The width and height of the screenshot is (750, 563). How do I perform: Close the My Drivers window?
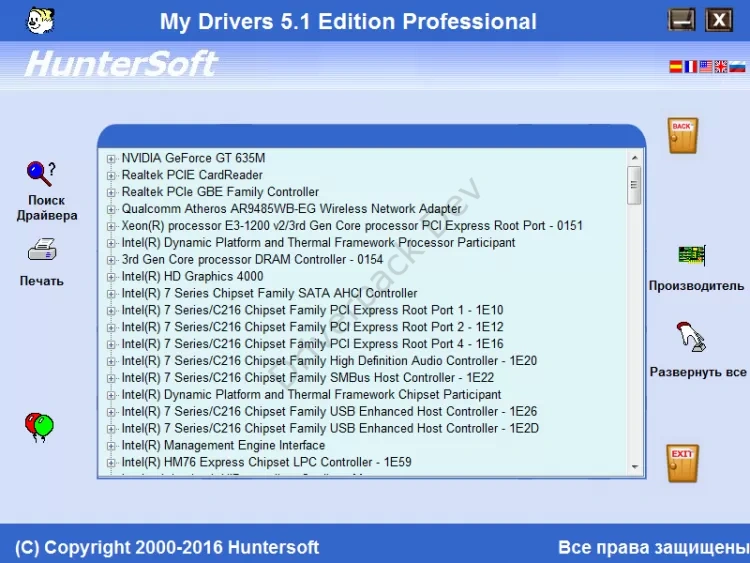(x=718, y=20)
